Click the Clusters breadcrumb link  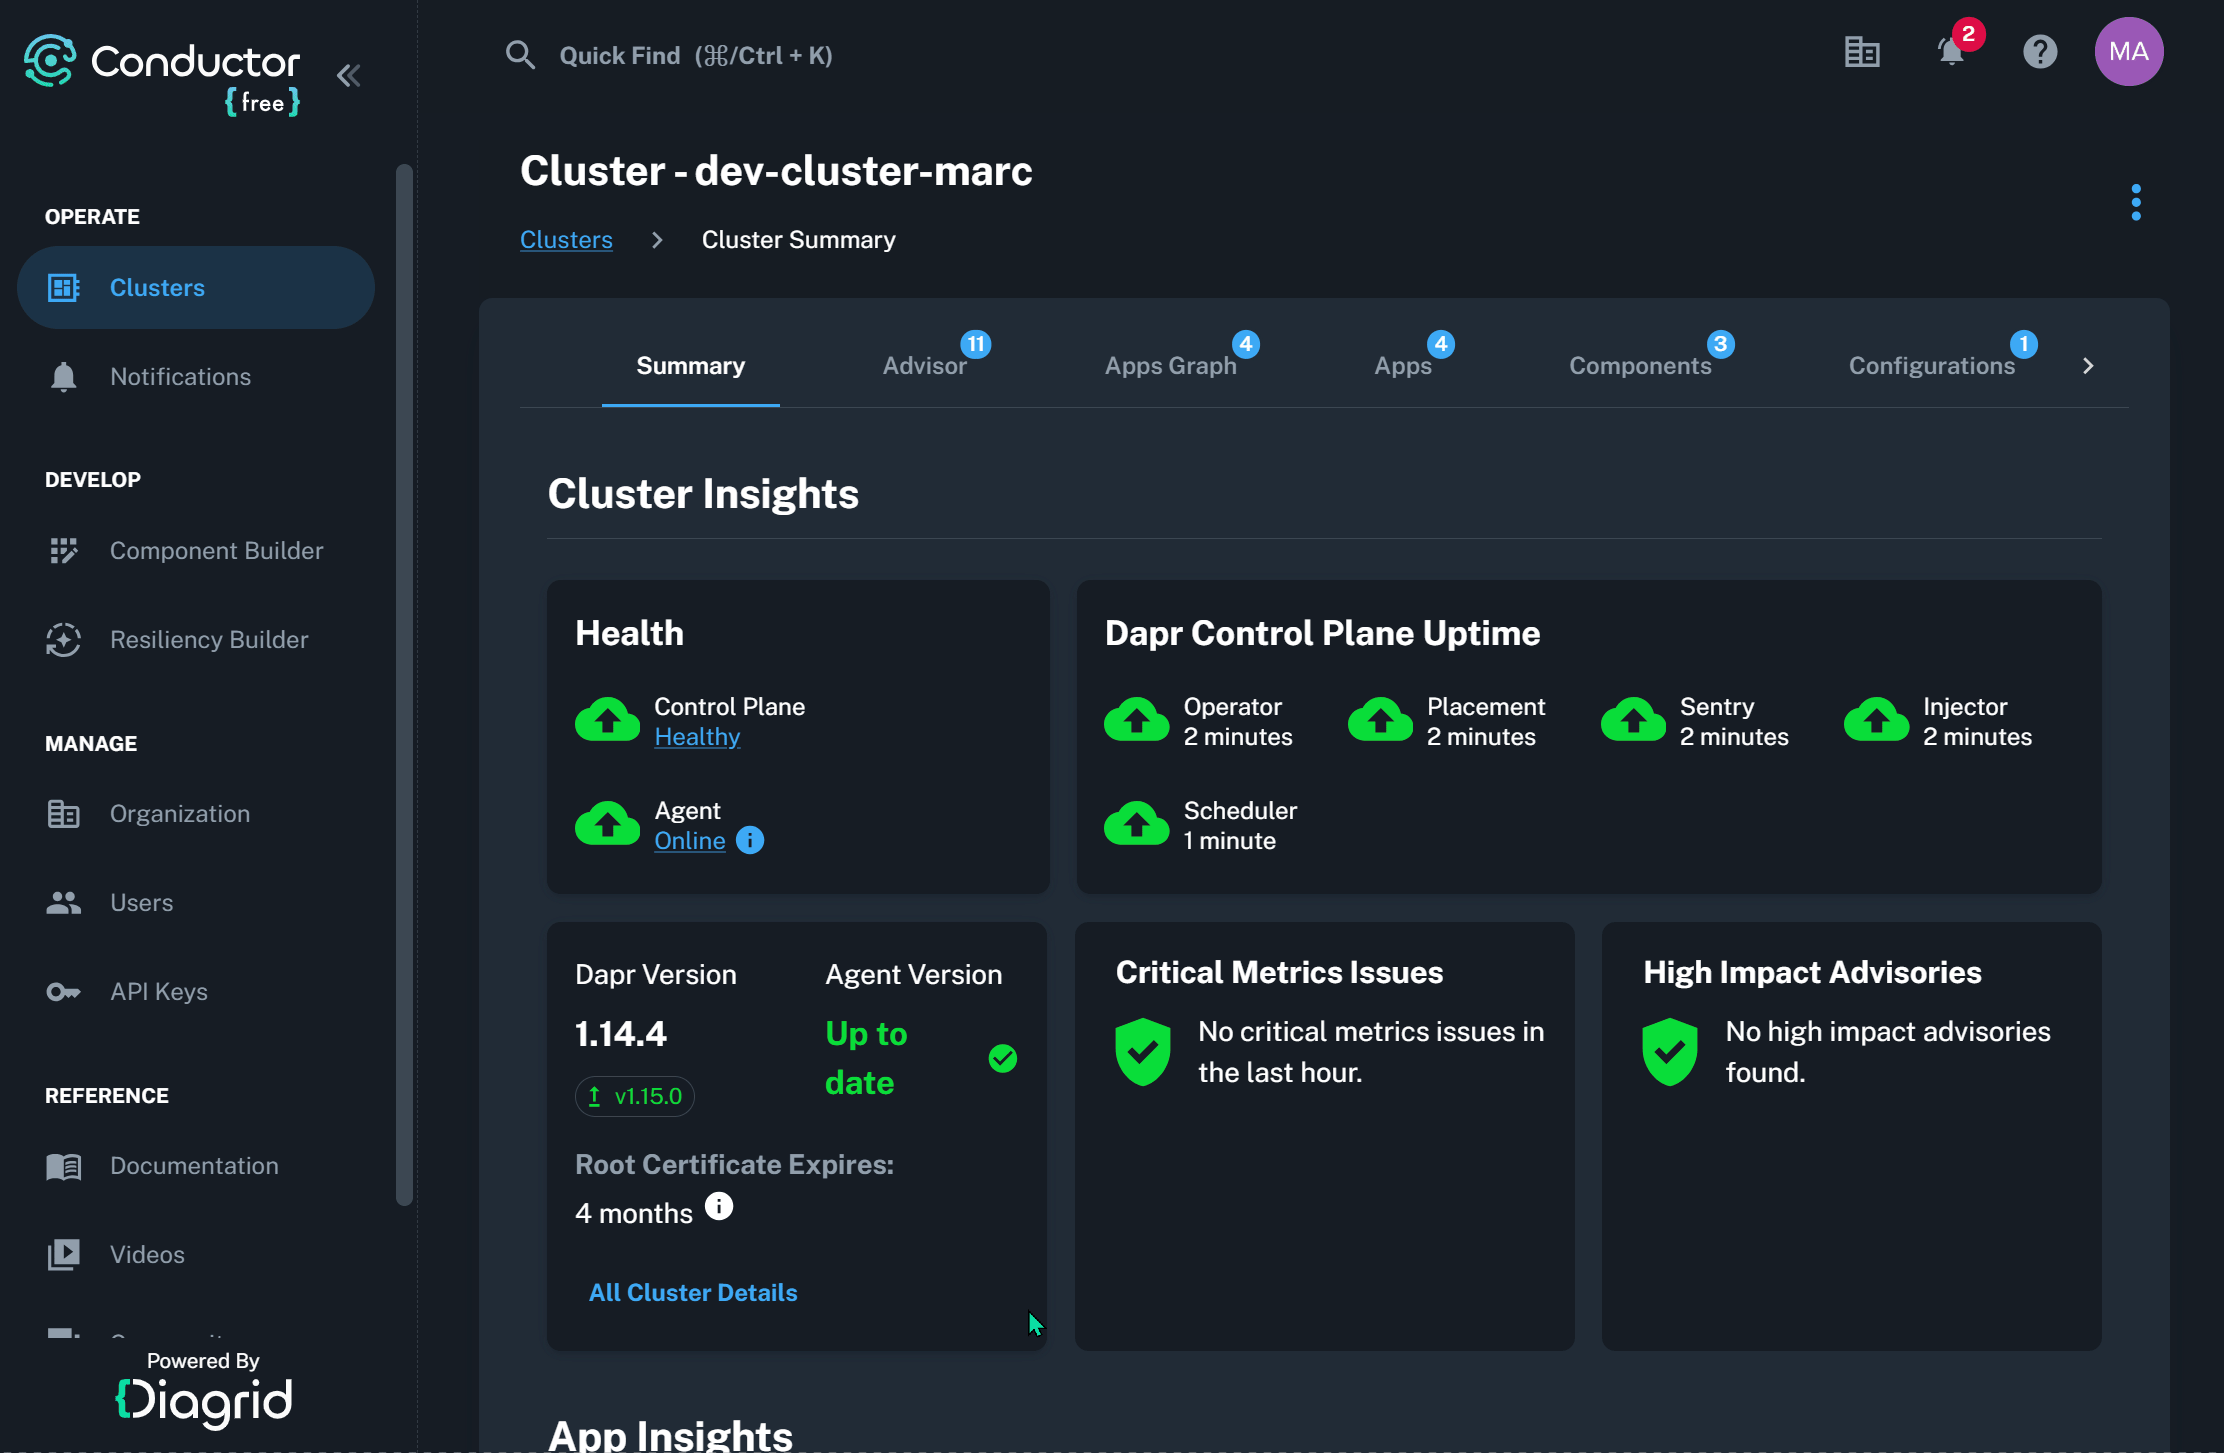click(566, 240)
